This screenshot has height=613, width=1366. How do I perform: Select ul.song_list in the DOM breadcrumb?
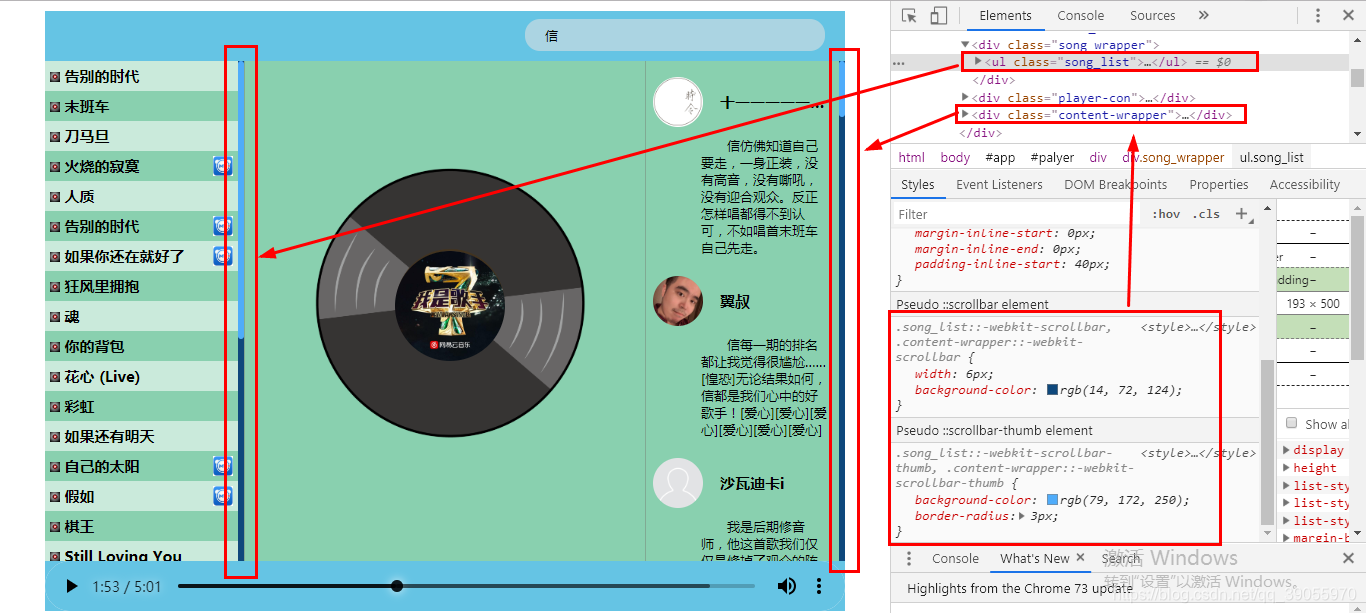[x=1271, y=157]
